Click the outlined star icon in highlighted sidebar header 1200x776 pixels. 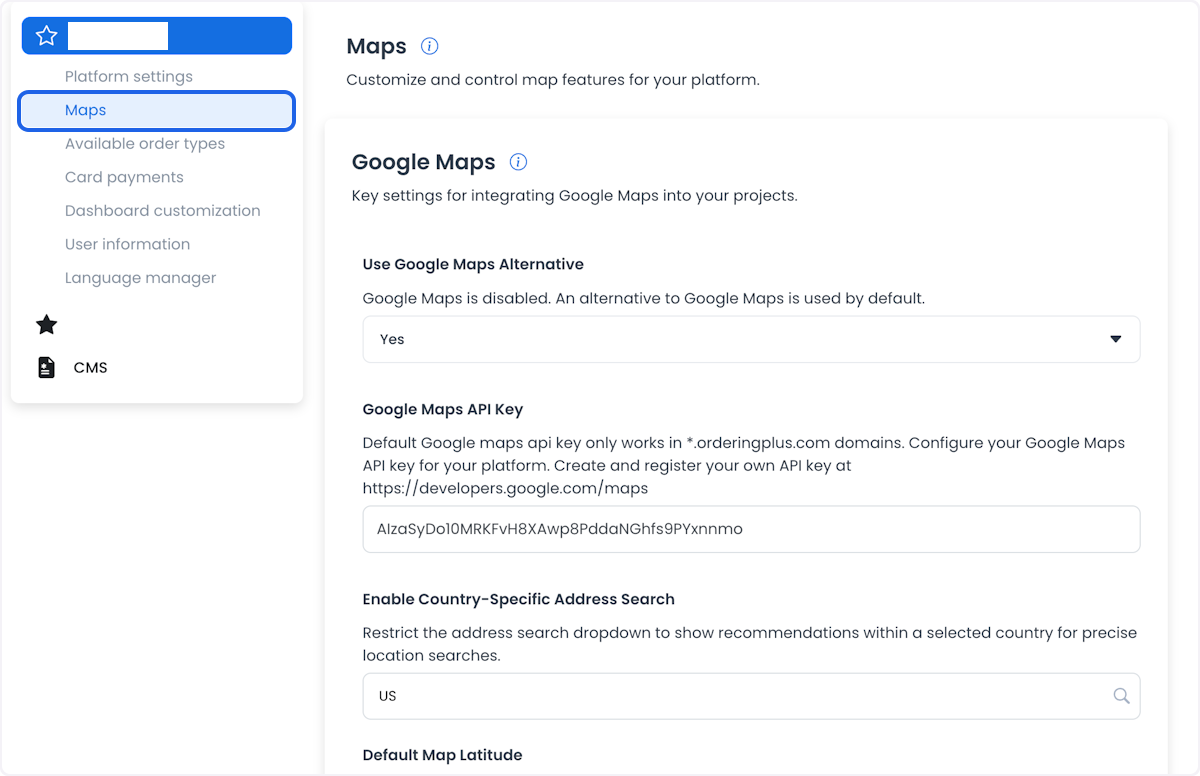click(46, 36)
